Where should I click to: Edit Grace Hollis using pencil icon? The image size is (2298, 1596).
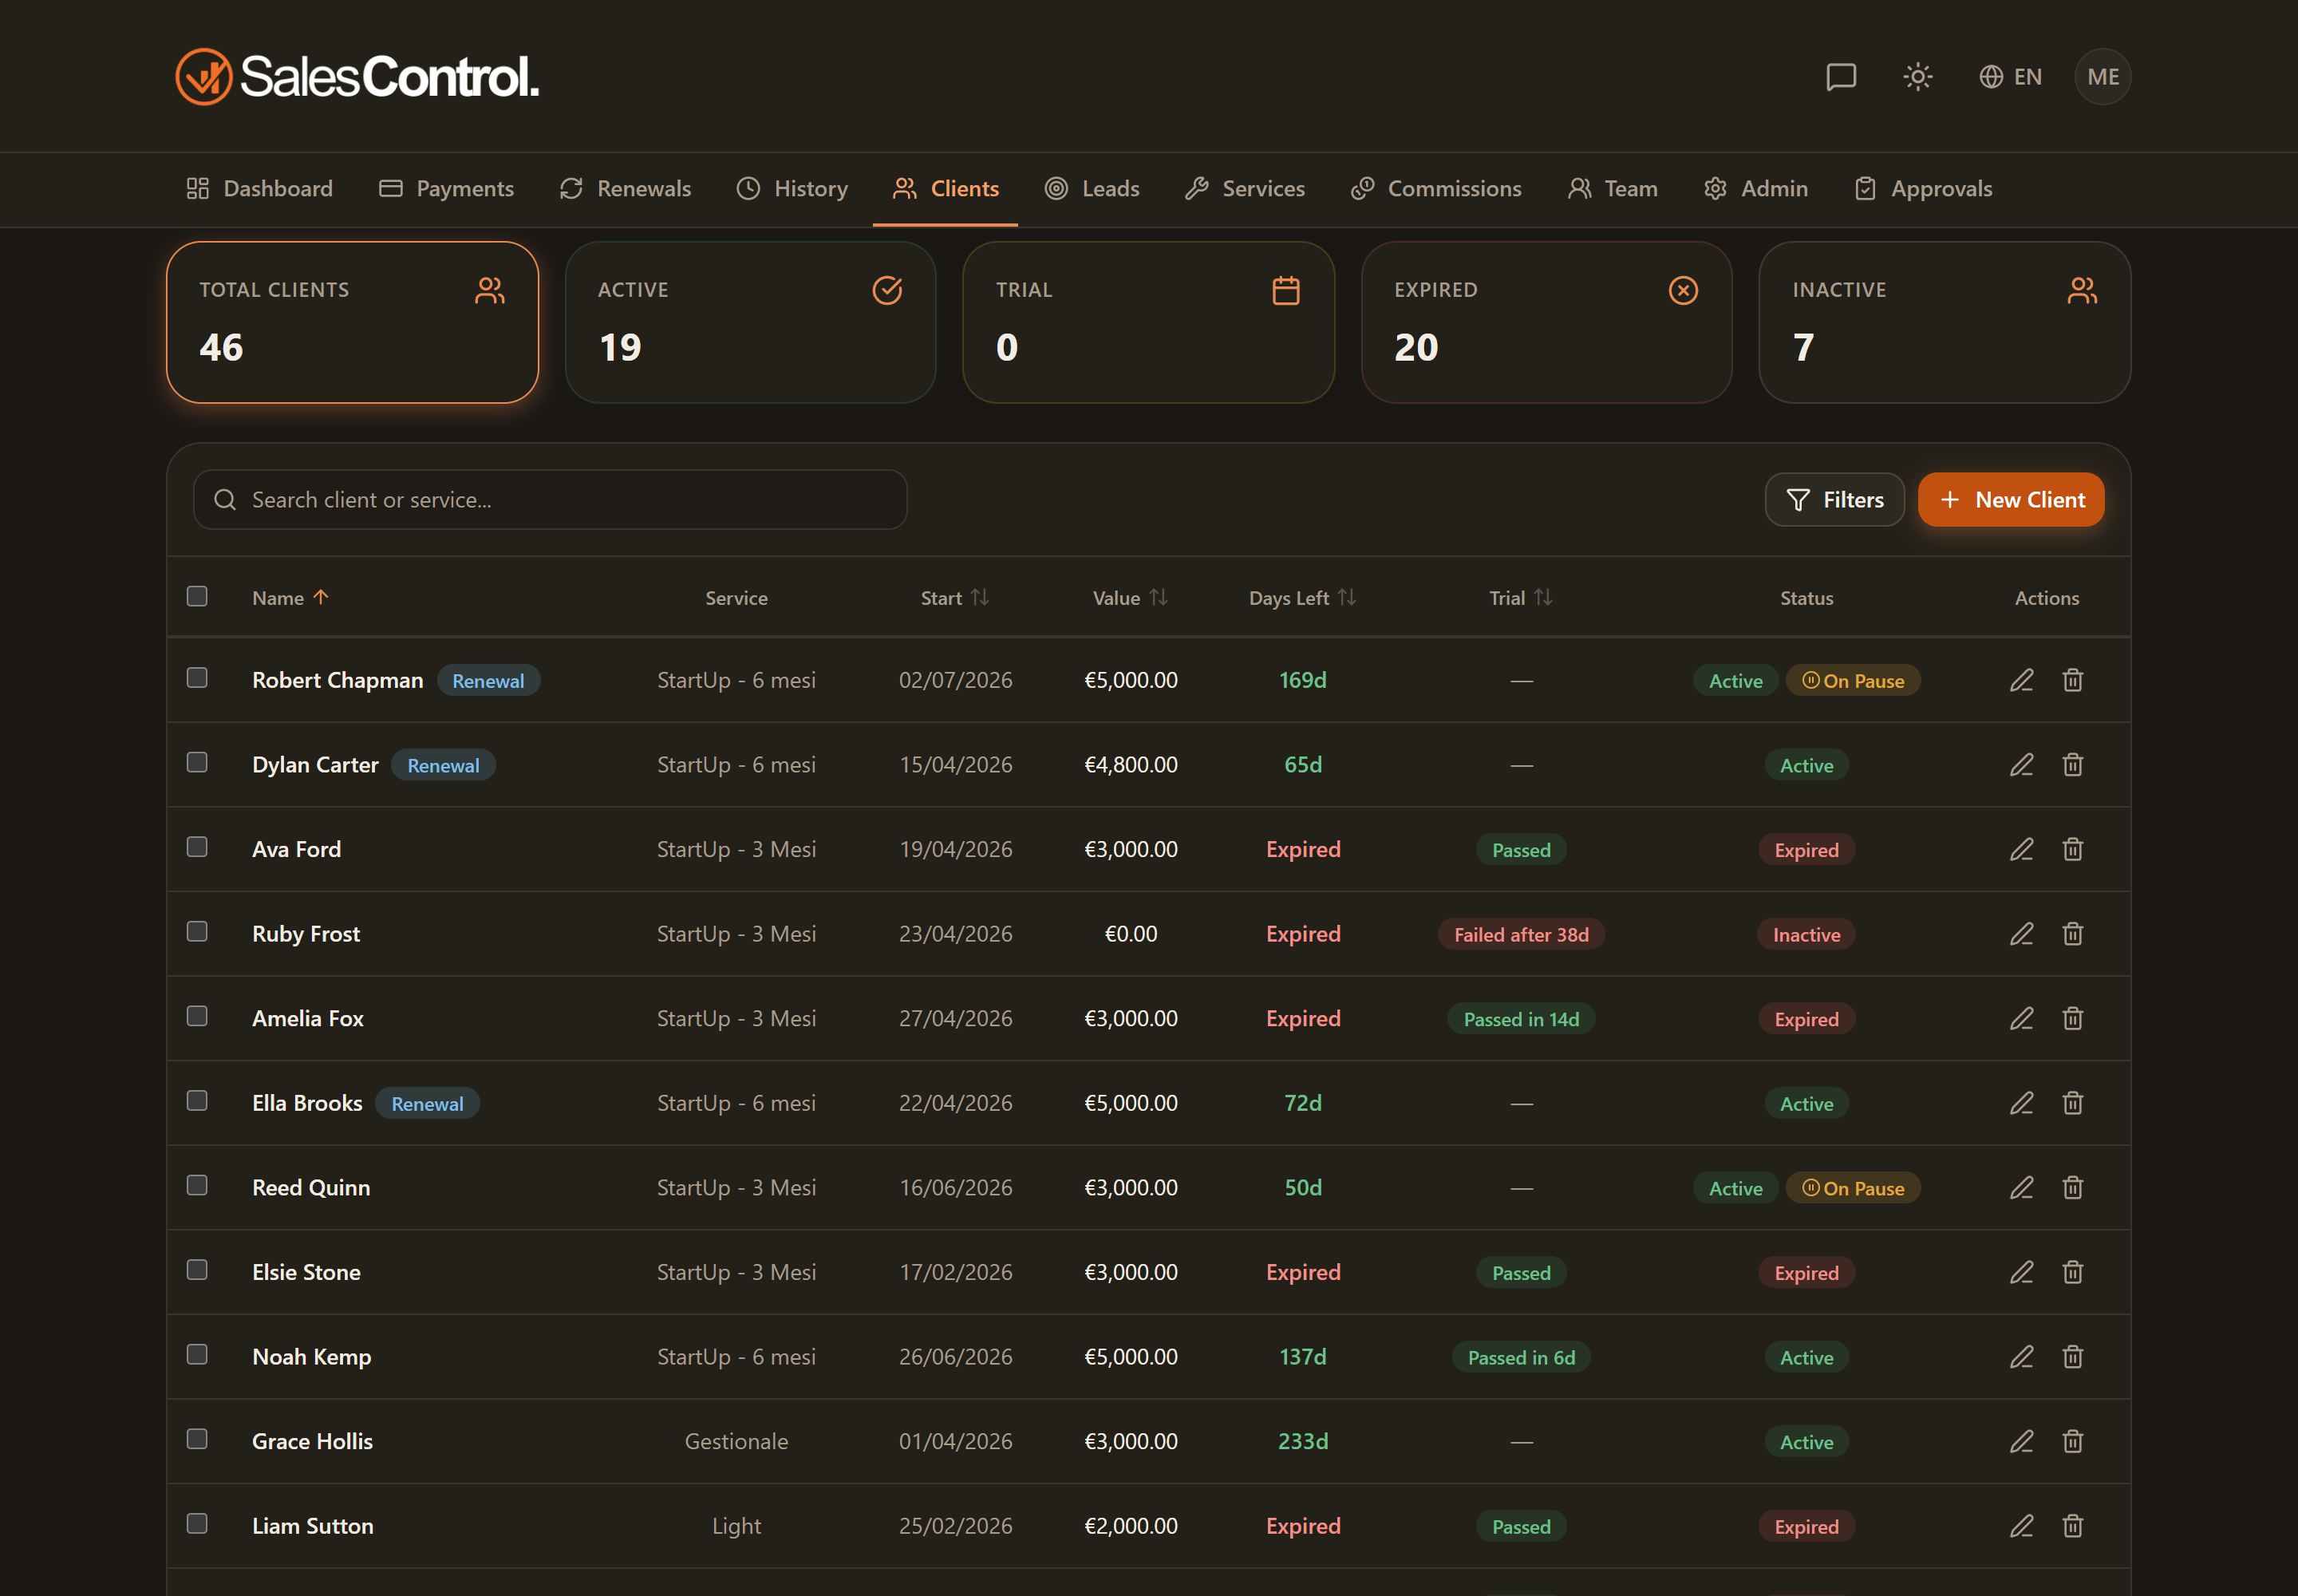point(2021,1441)
